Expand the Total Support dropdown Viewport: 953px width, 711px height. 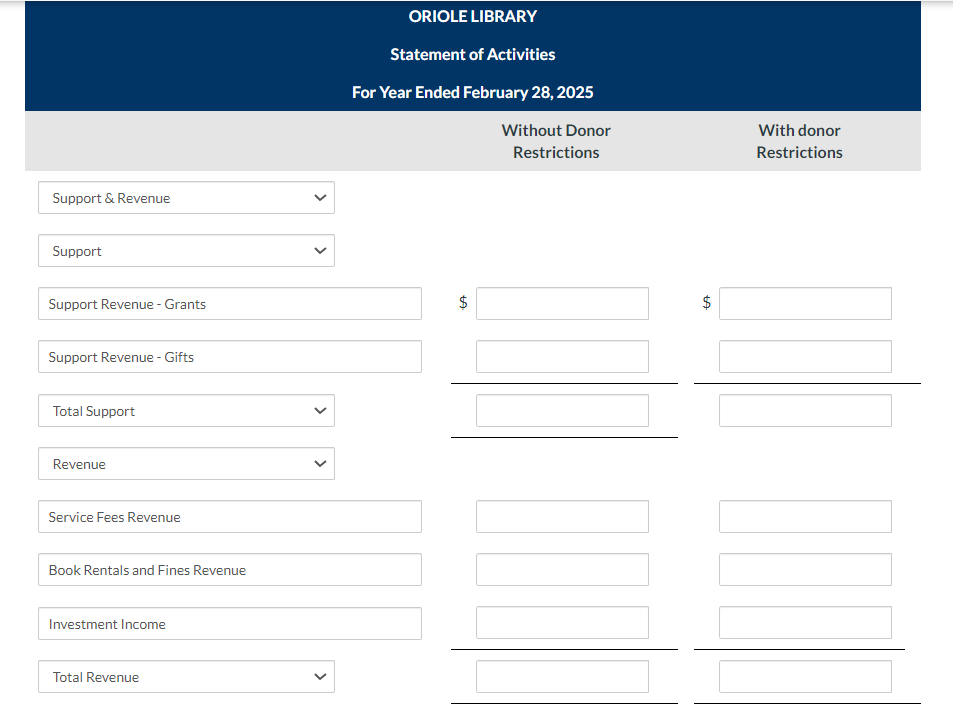tap(186, 411)
